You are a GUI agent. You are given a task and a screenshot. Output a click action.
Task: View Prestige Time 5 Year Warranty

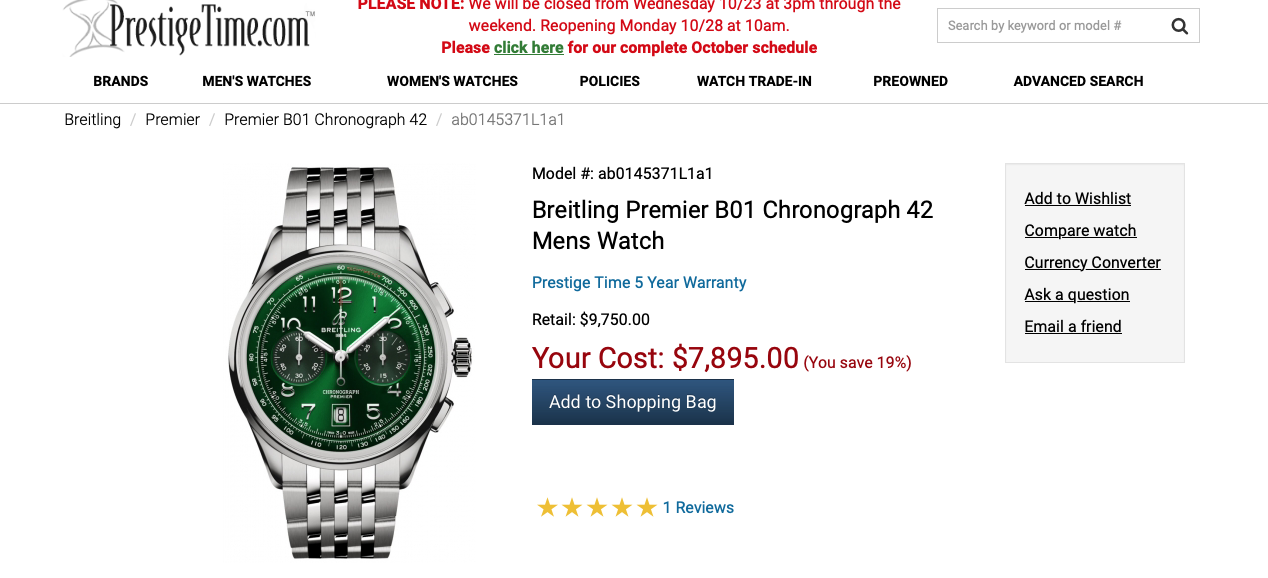[x=639, y=283]
